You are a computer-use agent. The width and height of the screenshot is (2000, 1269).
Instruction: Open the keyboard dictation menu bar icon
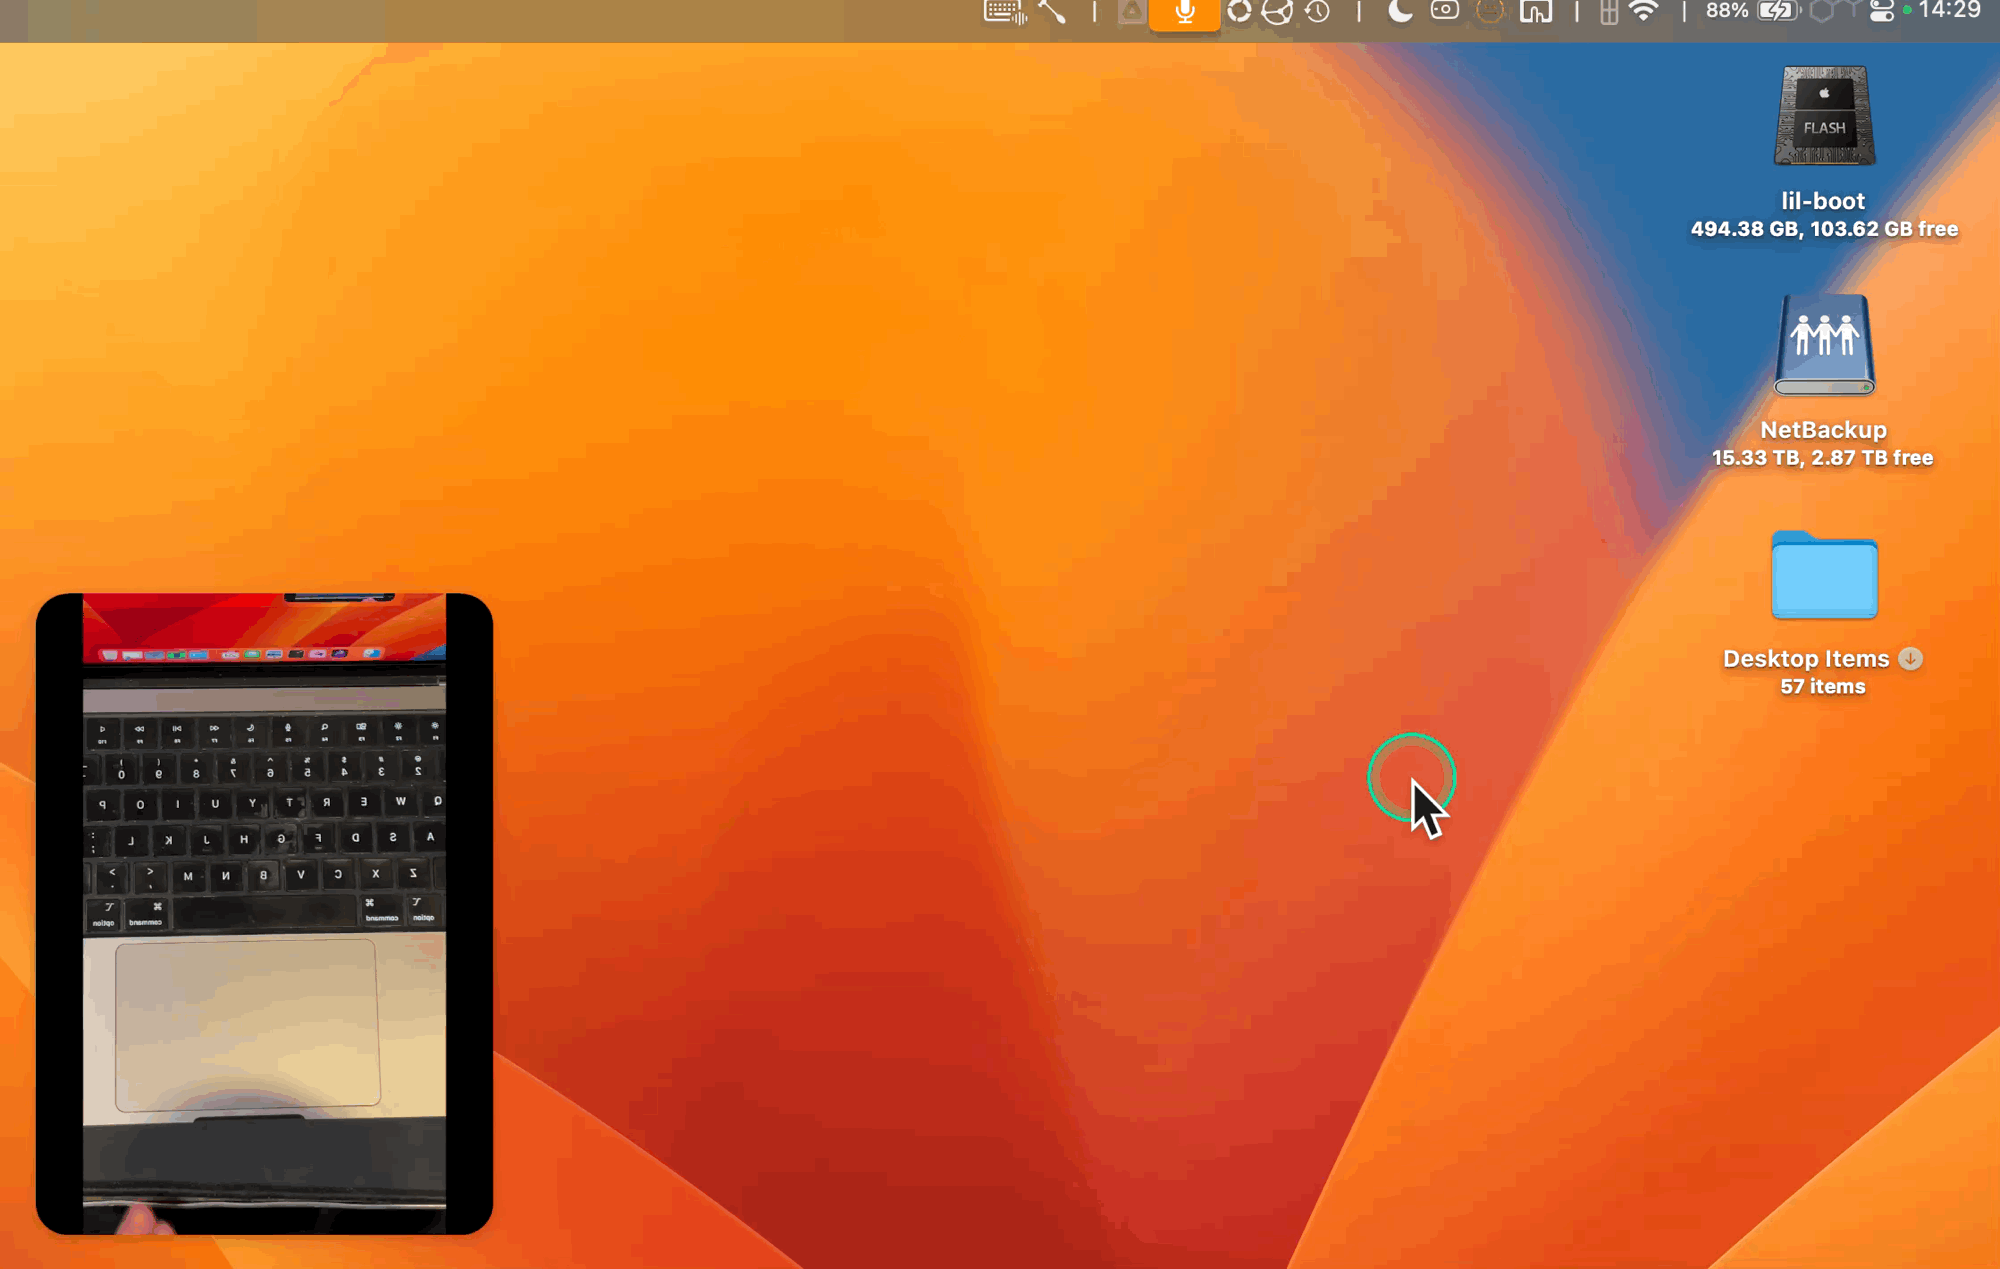(x=1005, y=12)
